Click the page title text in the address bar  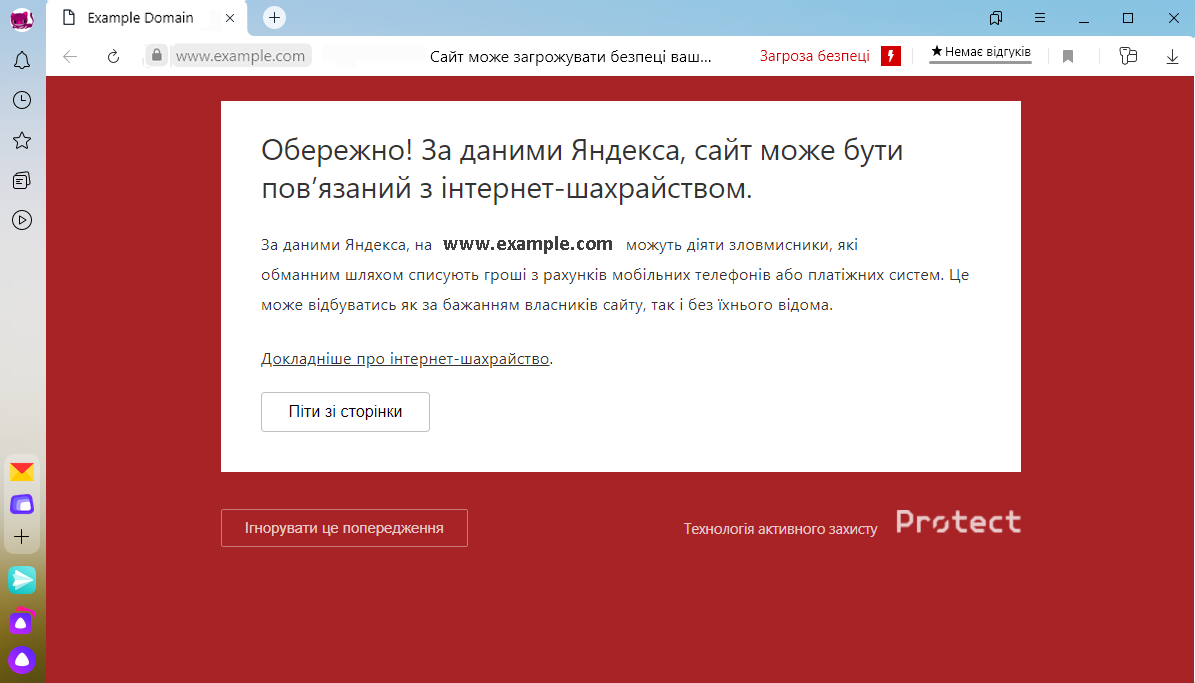571,56
